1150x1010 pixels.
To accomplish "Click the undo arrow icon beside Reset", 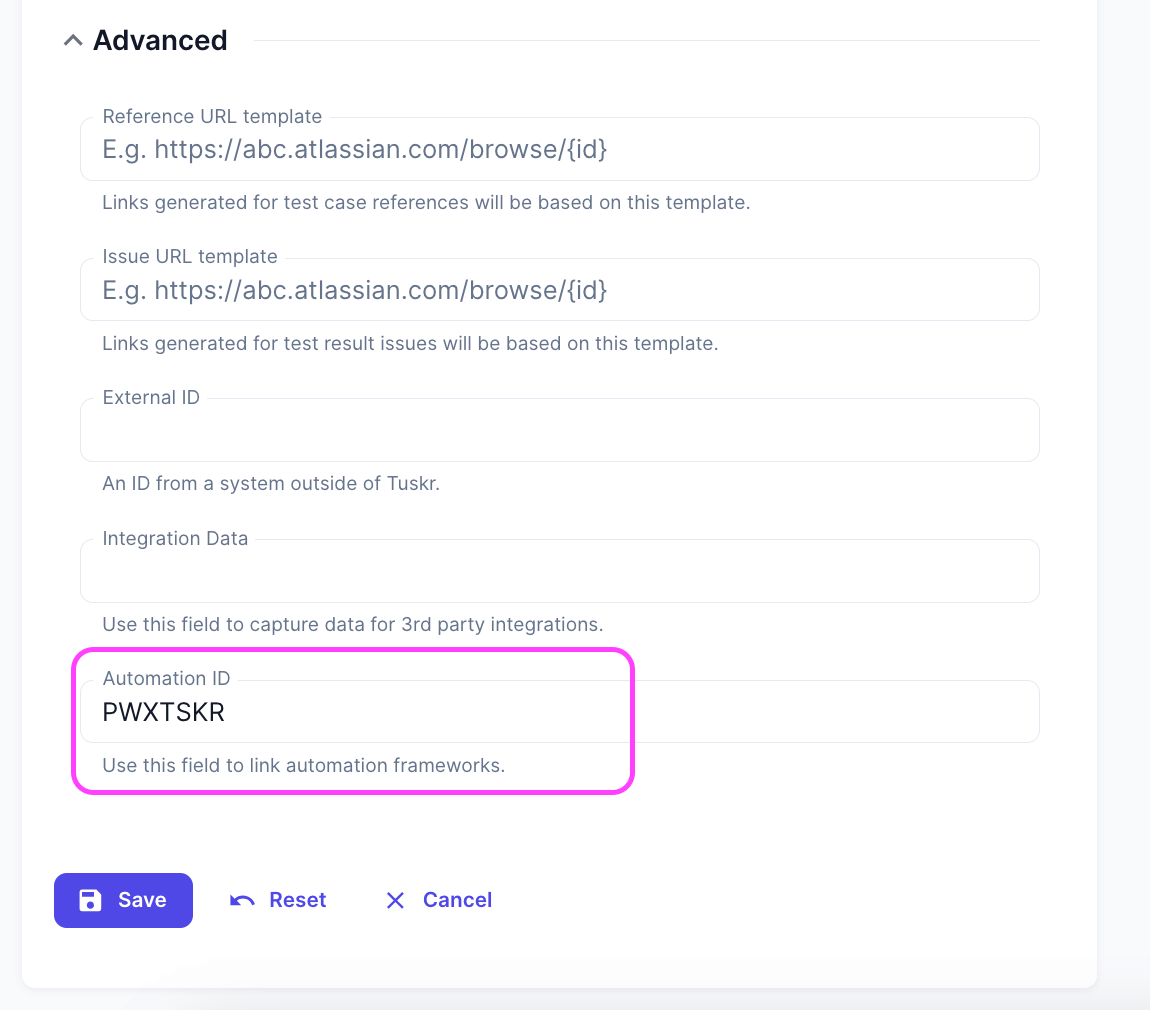I will click(242, 900).
